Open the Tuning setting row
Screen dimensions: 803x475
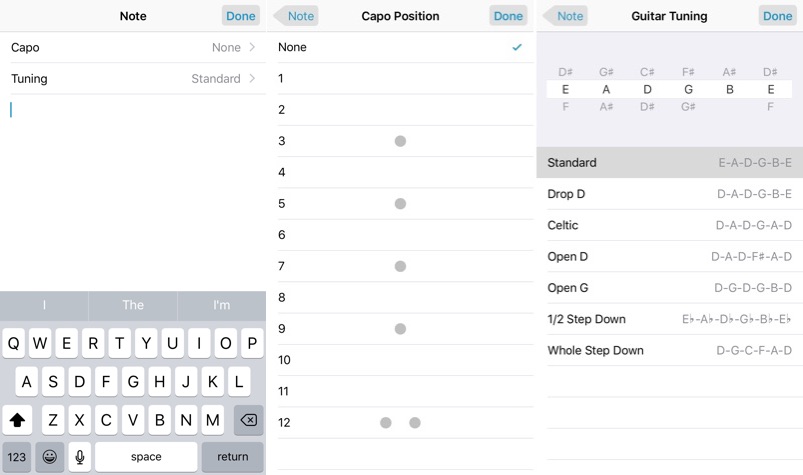tap(133, 78)
